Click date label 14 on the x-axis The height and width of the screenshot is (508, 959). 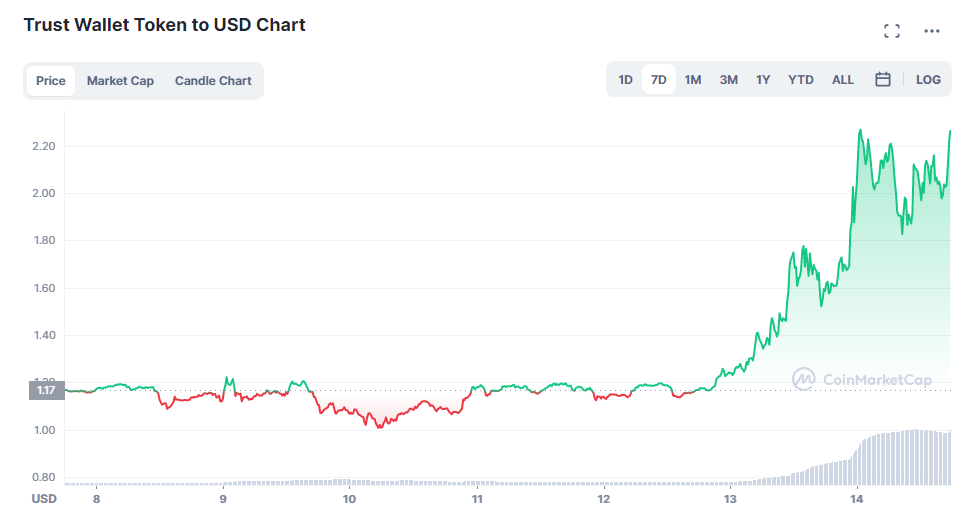(857, 499)
